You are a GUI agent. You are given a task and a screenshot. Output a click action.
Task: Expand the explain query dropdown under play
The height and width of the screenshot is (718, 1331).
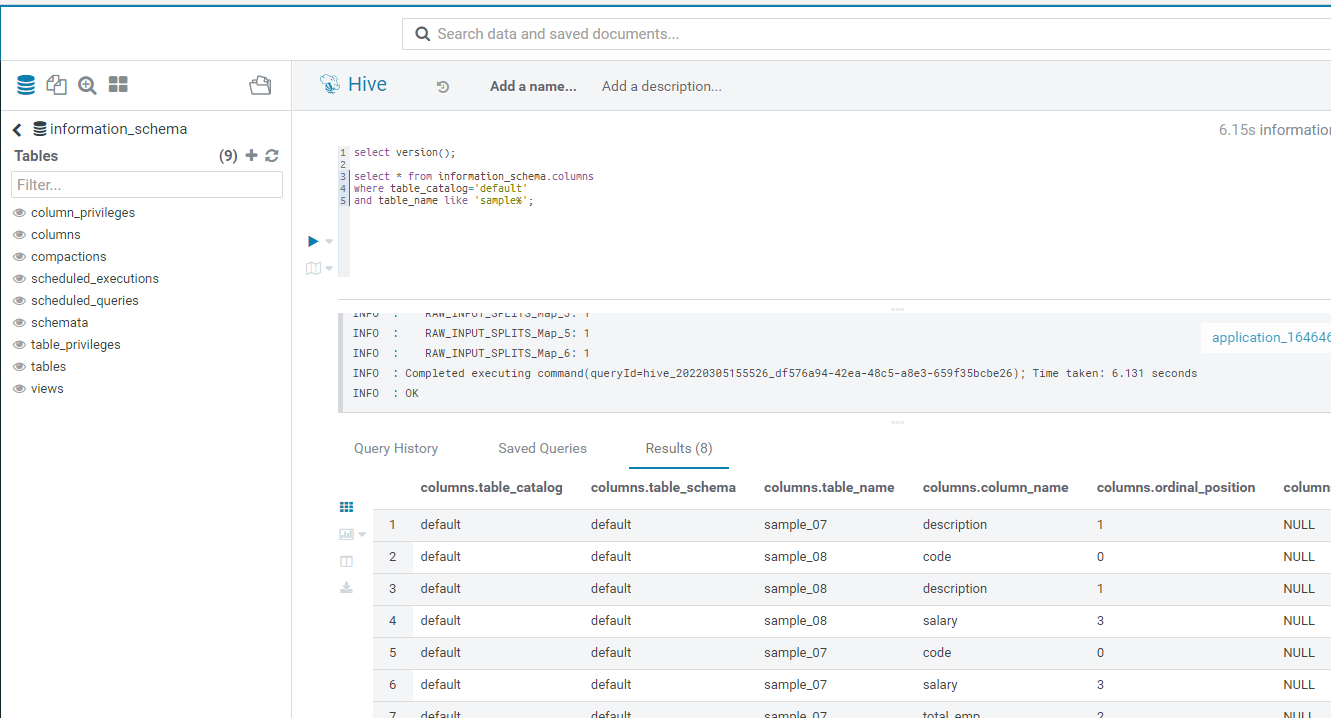(330, 268)
